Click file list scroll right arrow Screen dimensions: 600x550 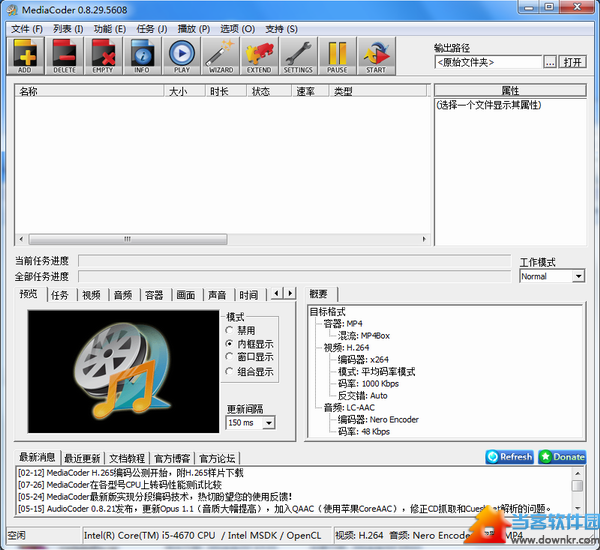(424, 239)
